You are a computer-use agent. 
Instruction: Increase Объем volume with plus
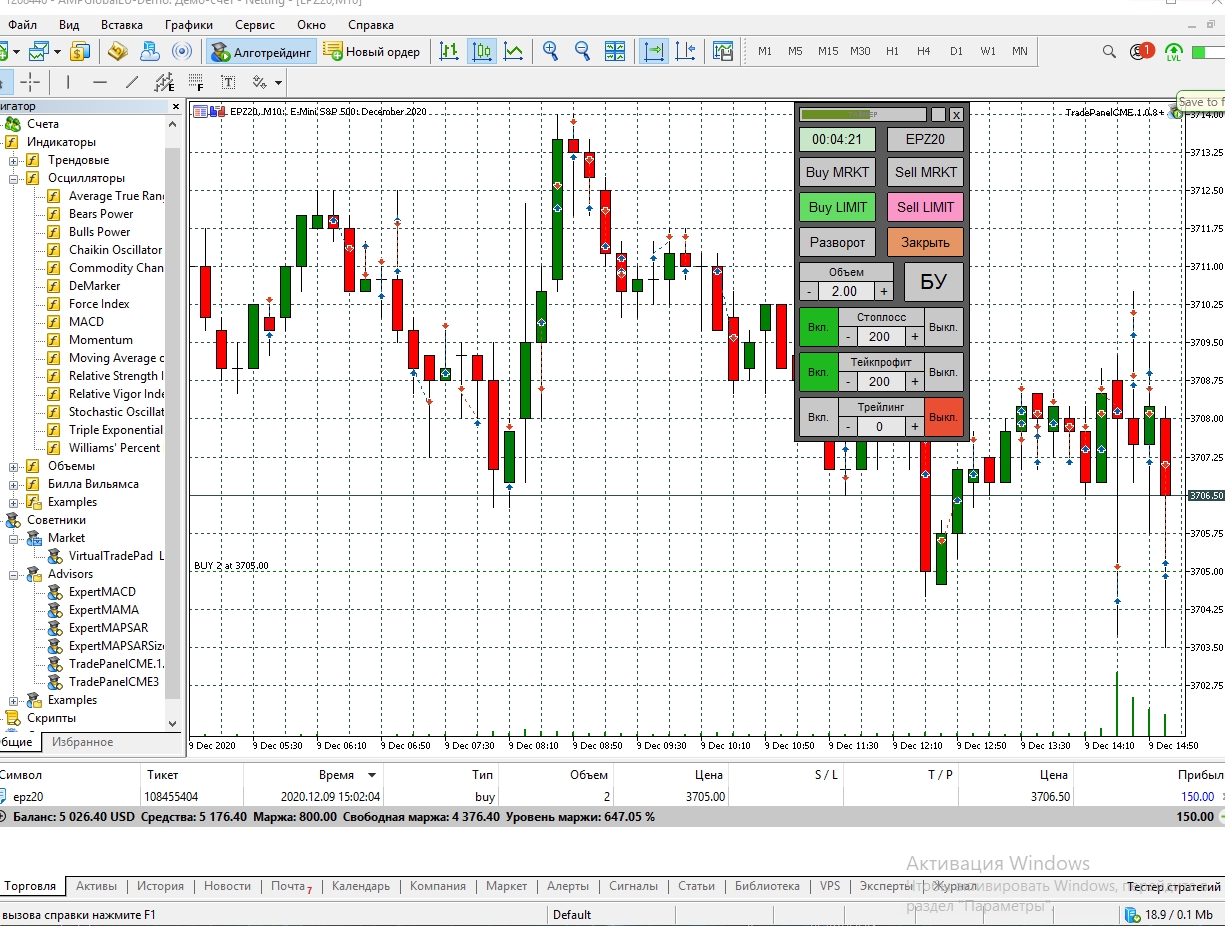(884, 291)
